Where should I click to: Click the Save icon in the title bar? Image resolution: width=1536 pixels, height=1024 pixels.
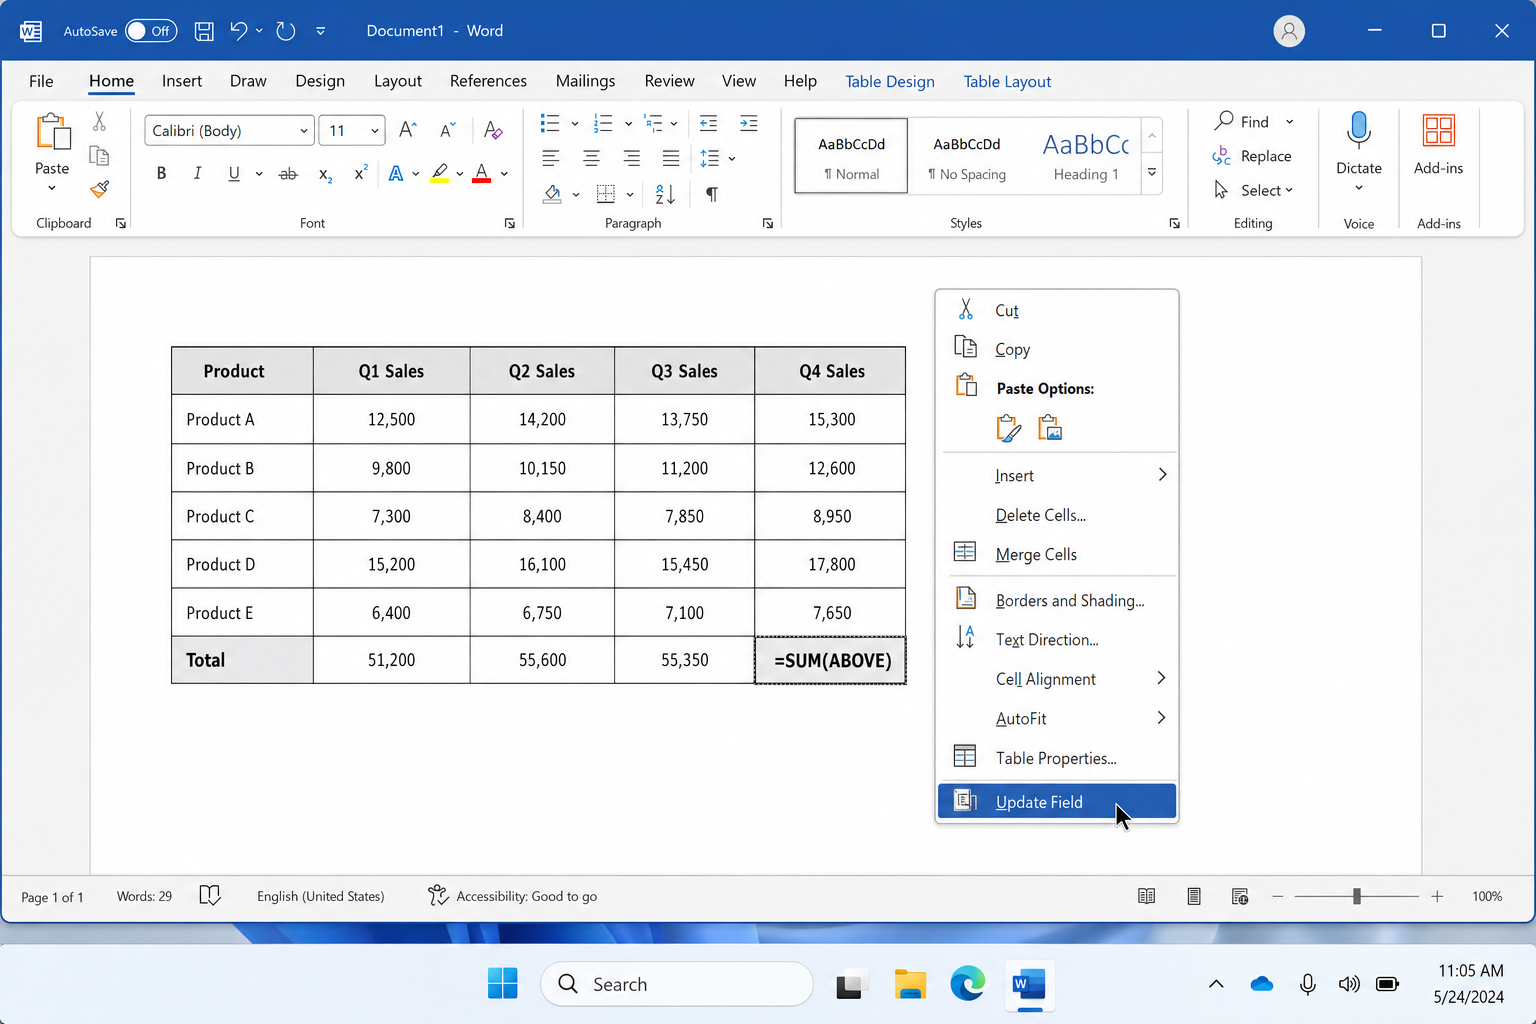coord(204,31)
